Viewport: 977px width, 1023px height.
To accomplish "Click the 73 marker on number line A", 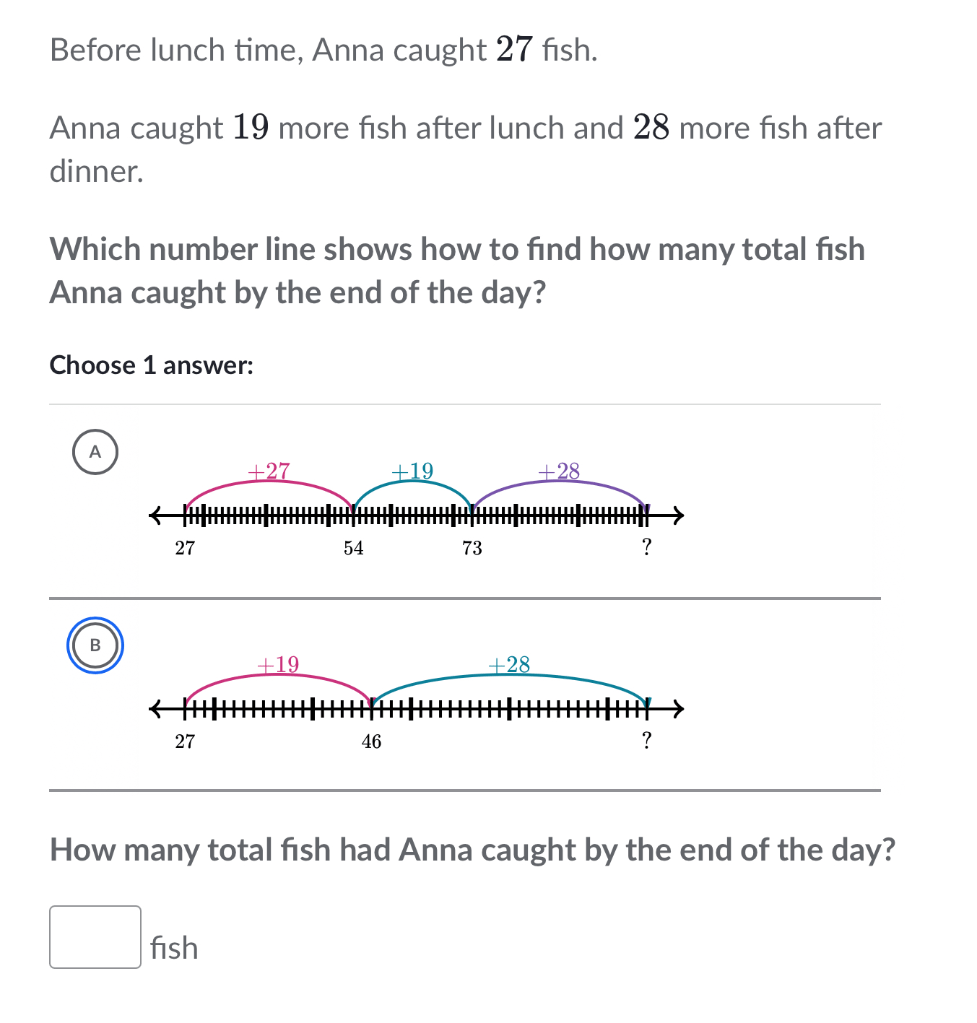I will click(x=473, y=548).
